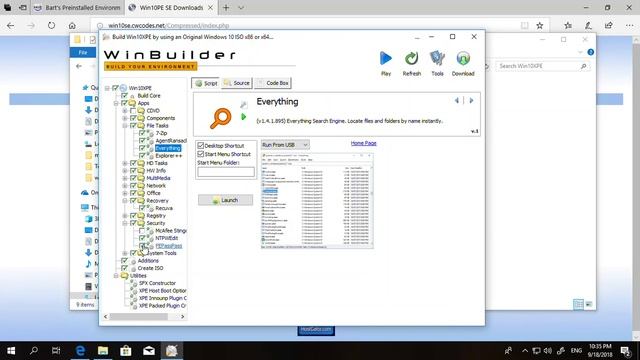Click the Search Win10XPE box in Explorer

[543, 66]
